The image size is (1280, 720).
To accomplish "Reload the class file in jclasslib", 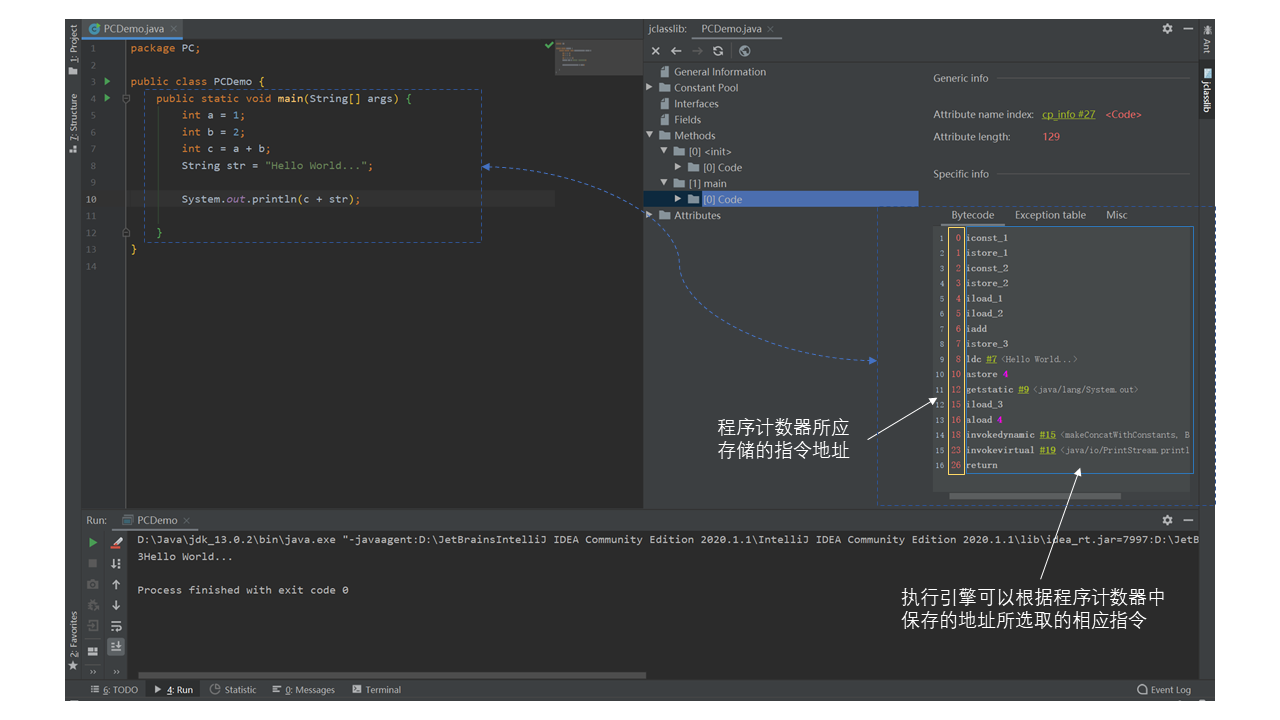I will coord(718,51).
